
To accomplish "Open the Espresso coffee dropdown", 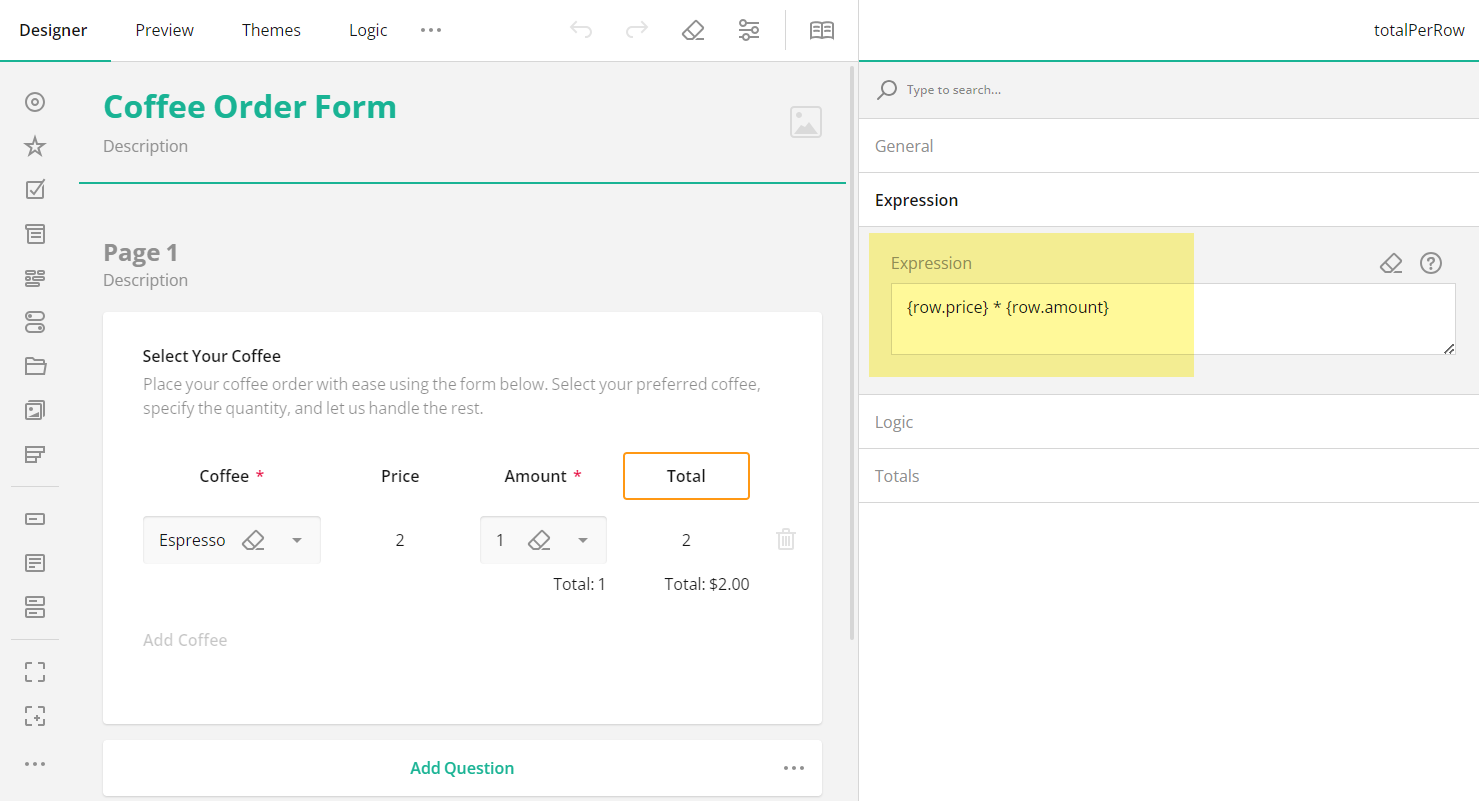I will click(296, 539).
